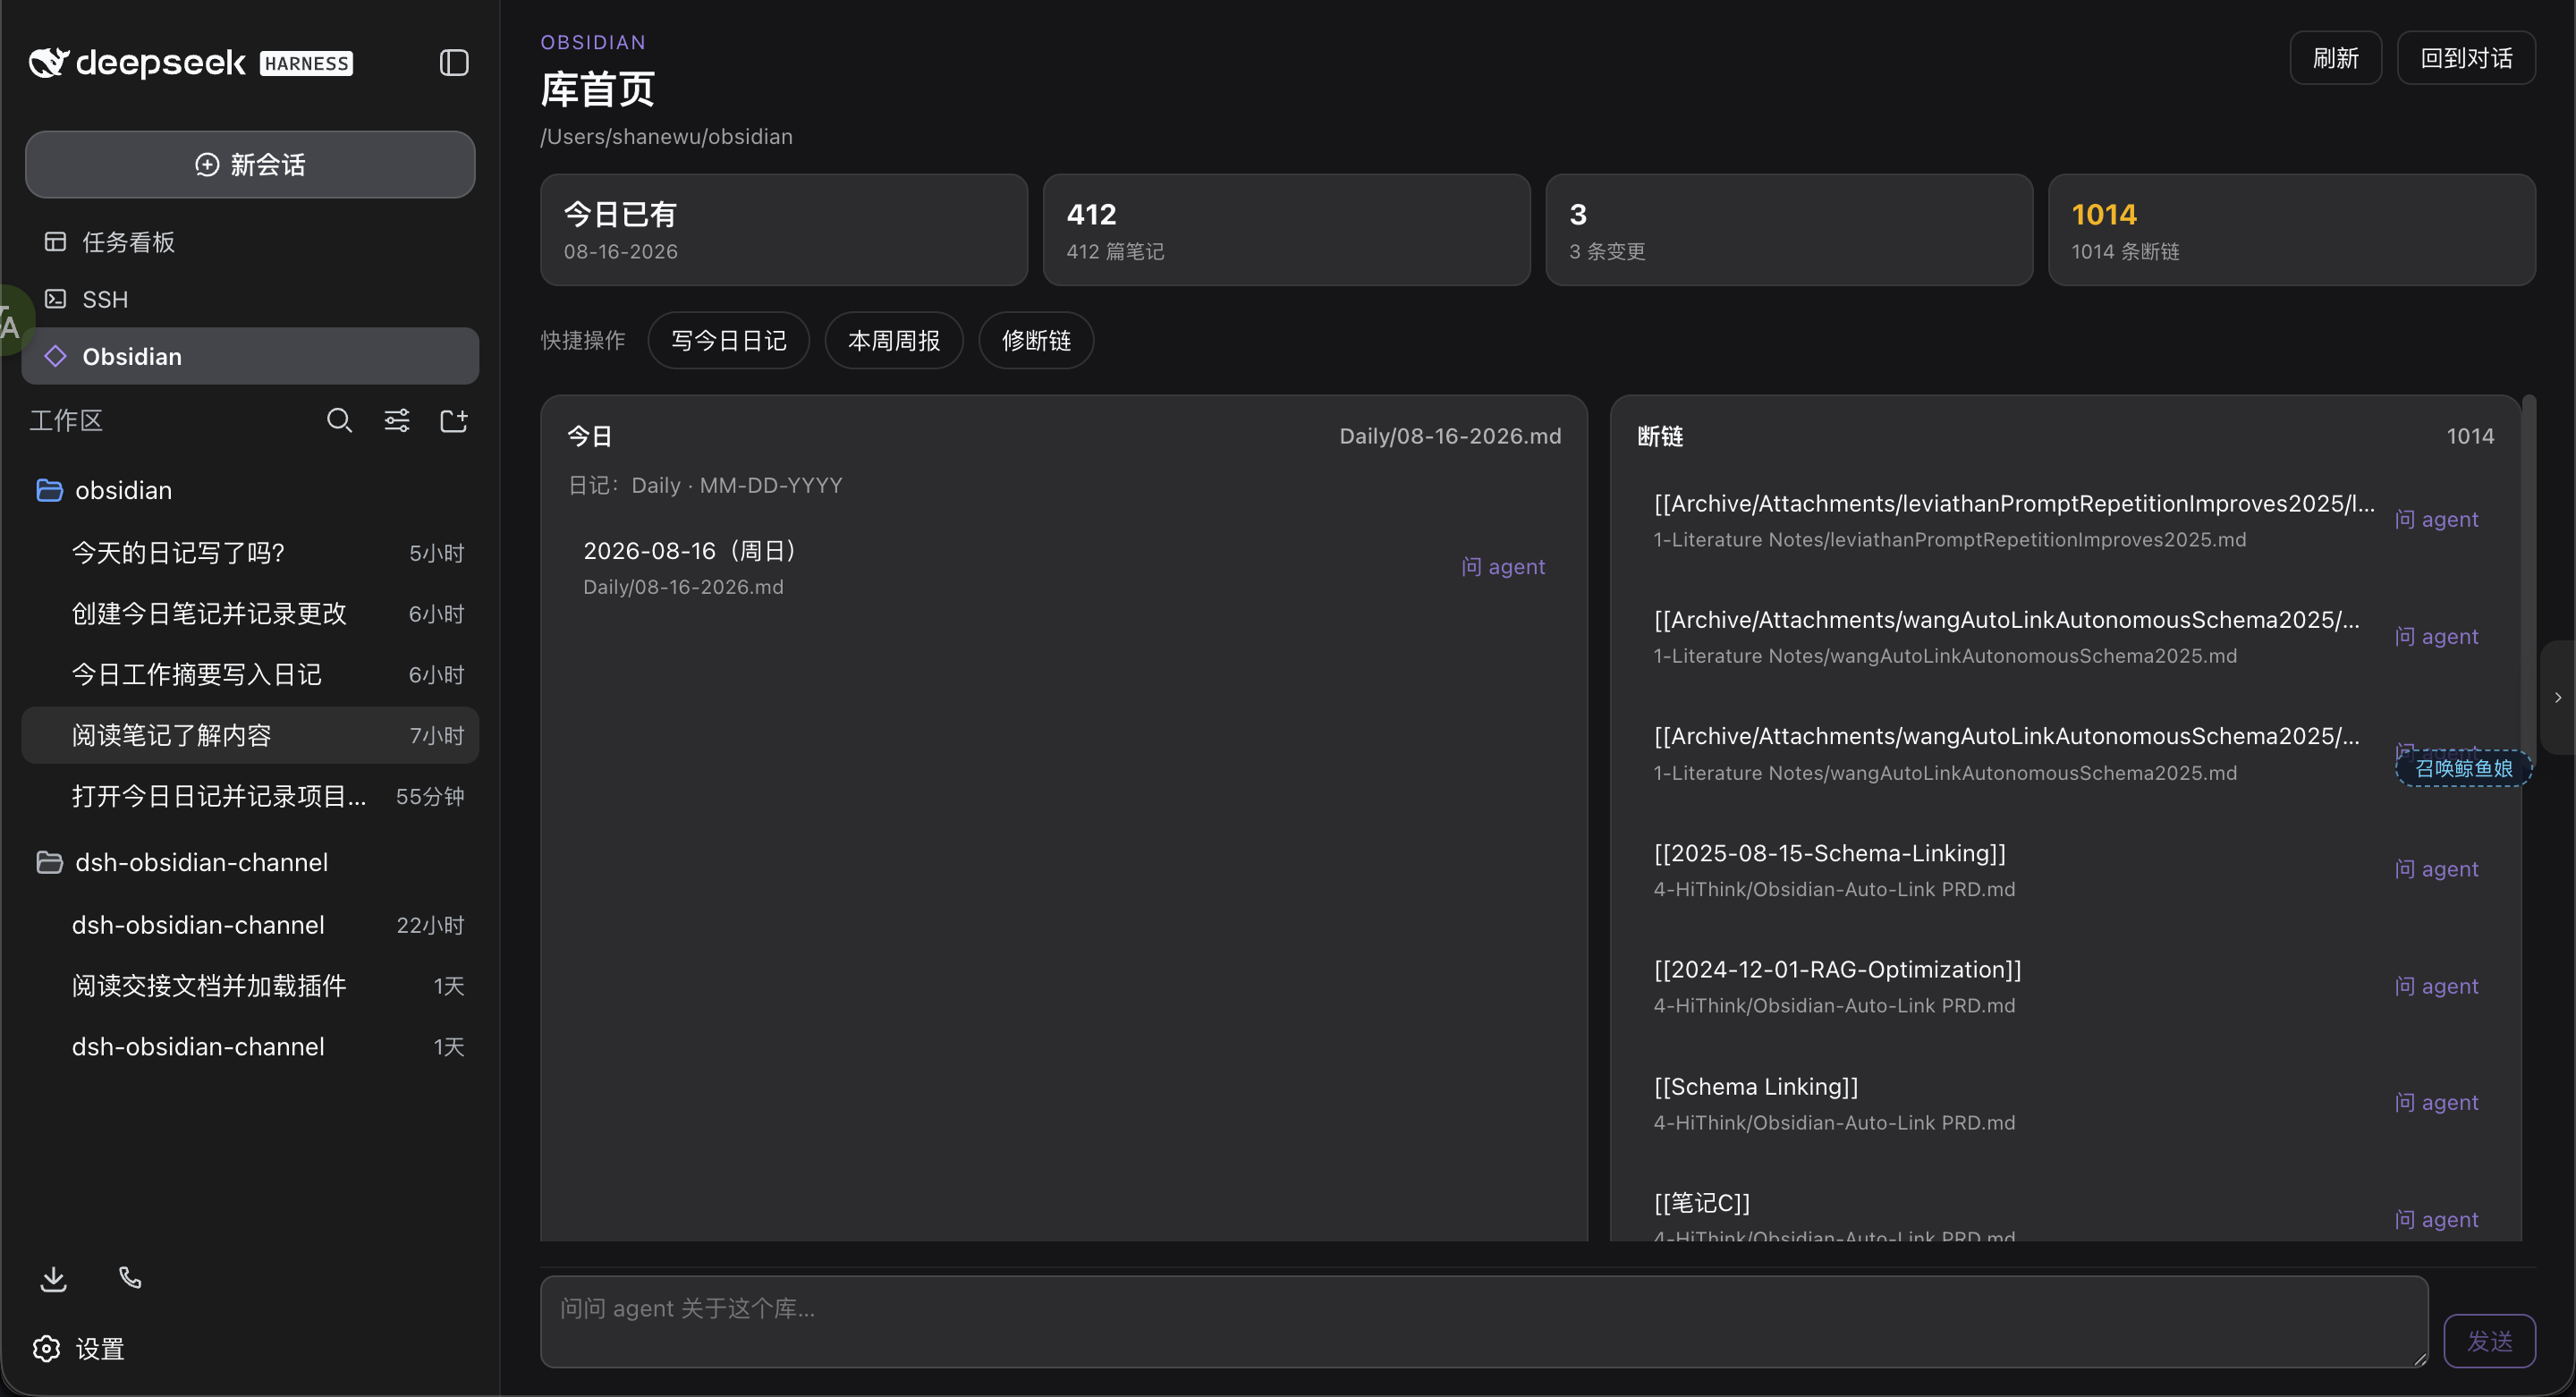The image size is (2576, 1397).
Task: Click the 修断链 quick action
Action: [x=1036, y=341]
